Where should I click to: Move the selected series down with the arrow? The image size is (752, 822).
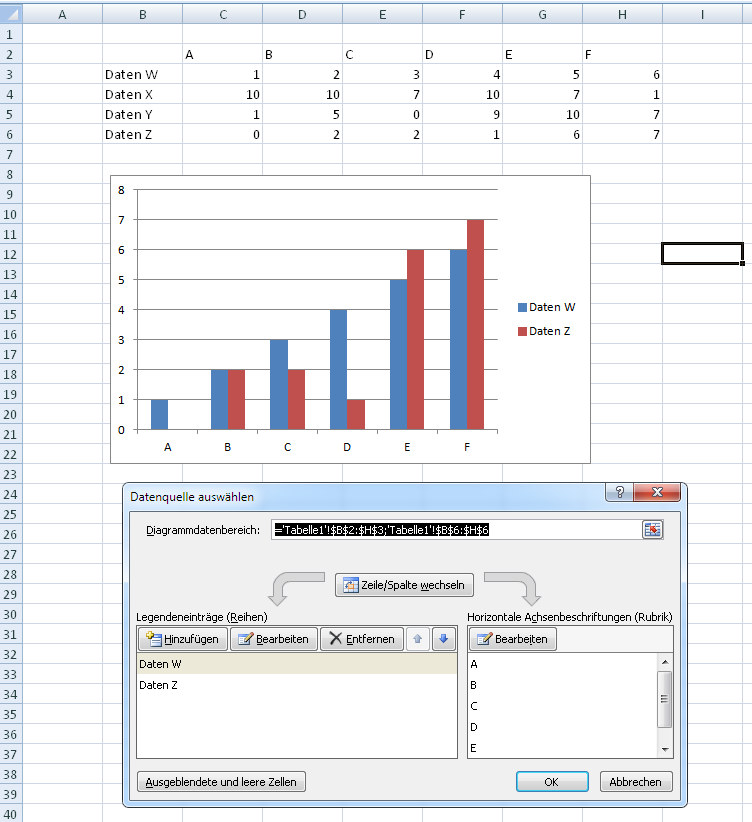[444, 639]
